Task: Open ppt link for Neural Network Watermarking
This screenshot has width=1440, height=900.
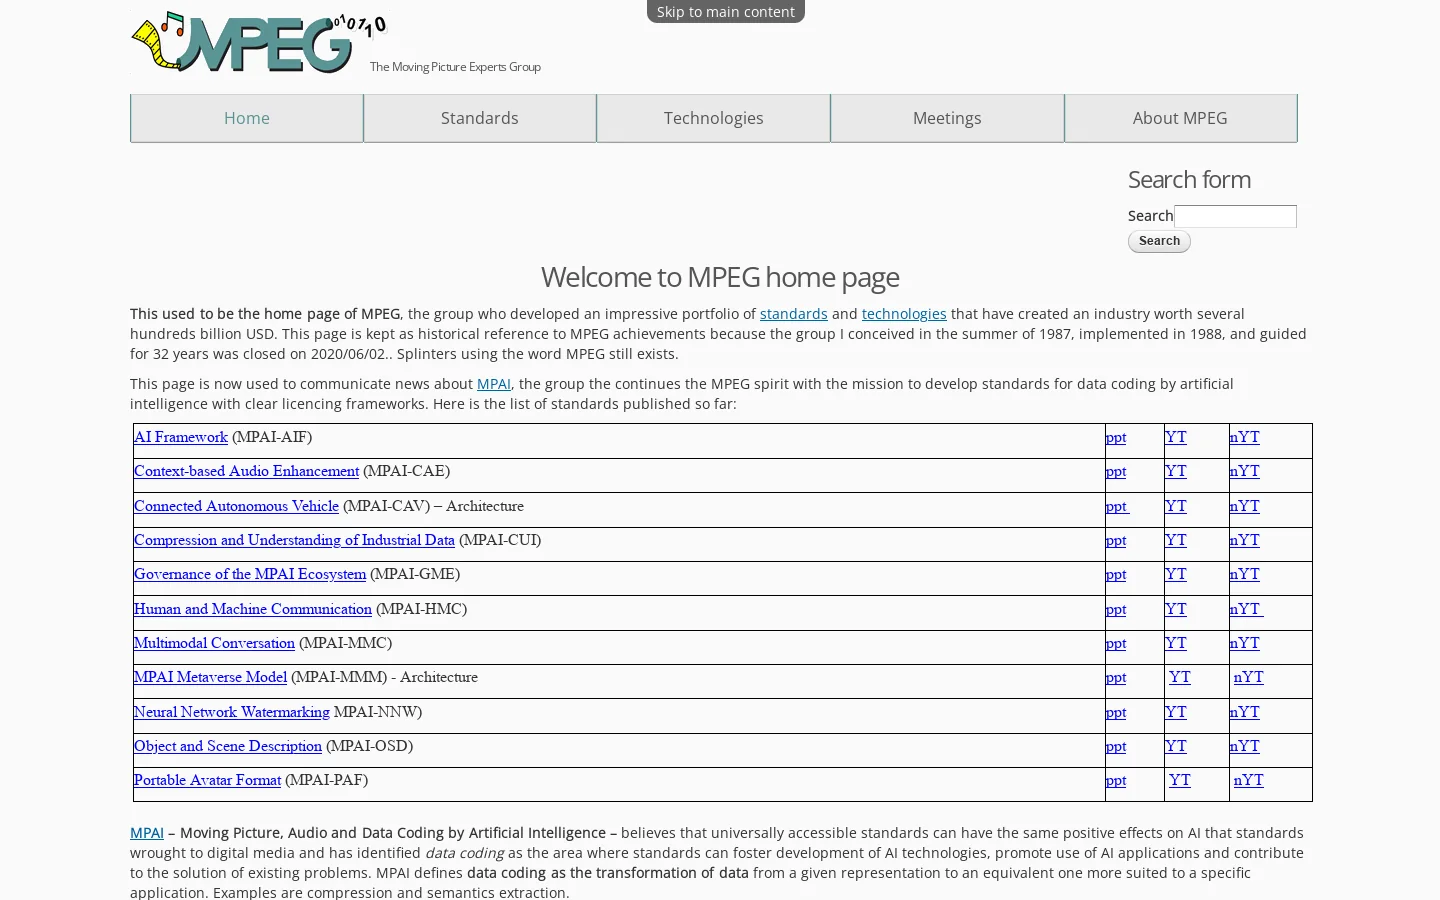Action: click(x=1116, y=712)
